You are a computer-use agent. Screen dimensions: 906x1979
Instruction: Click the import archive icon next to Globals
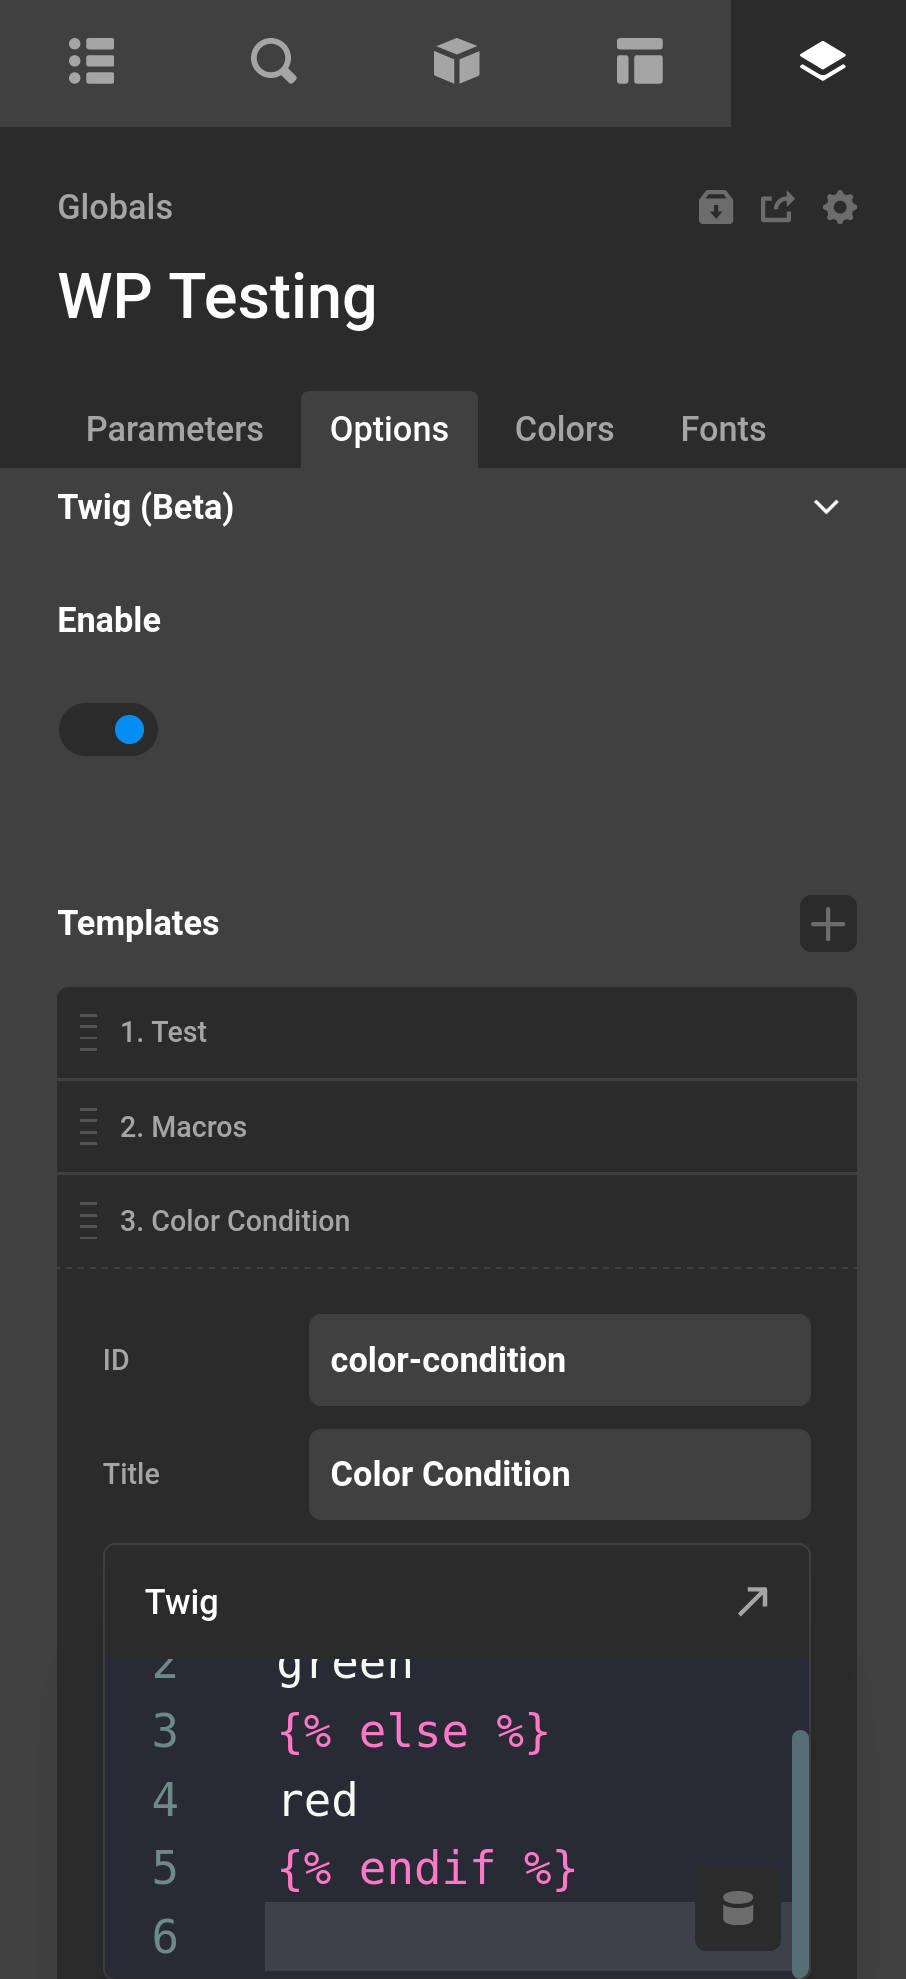click(x=715, y=207)
